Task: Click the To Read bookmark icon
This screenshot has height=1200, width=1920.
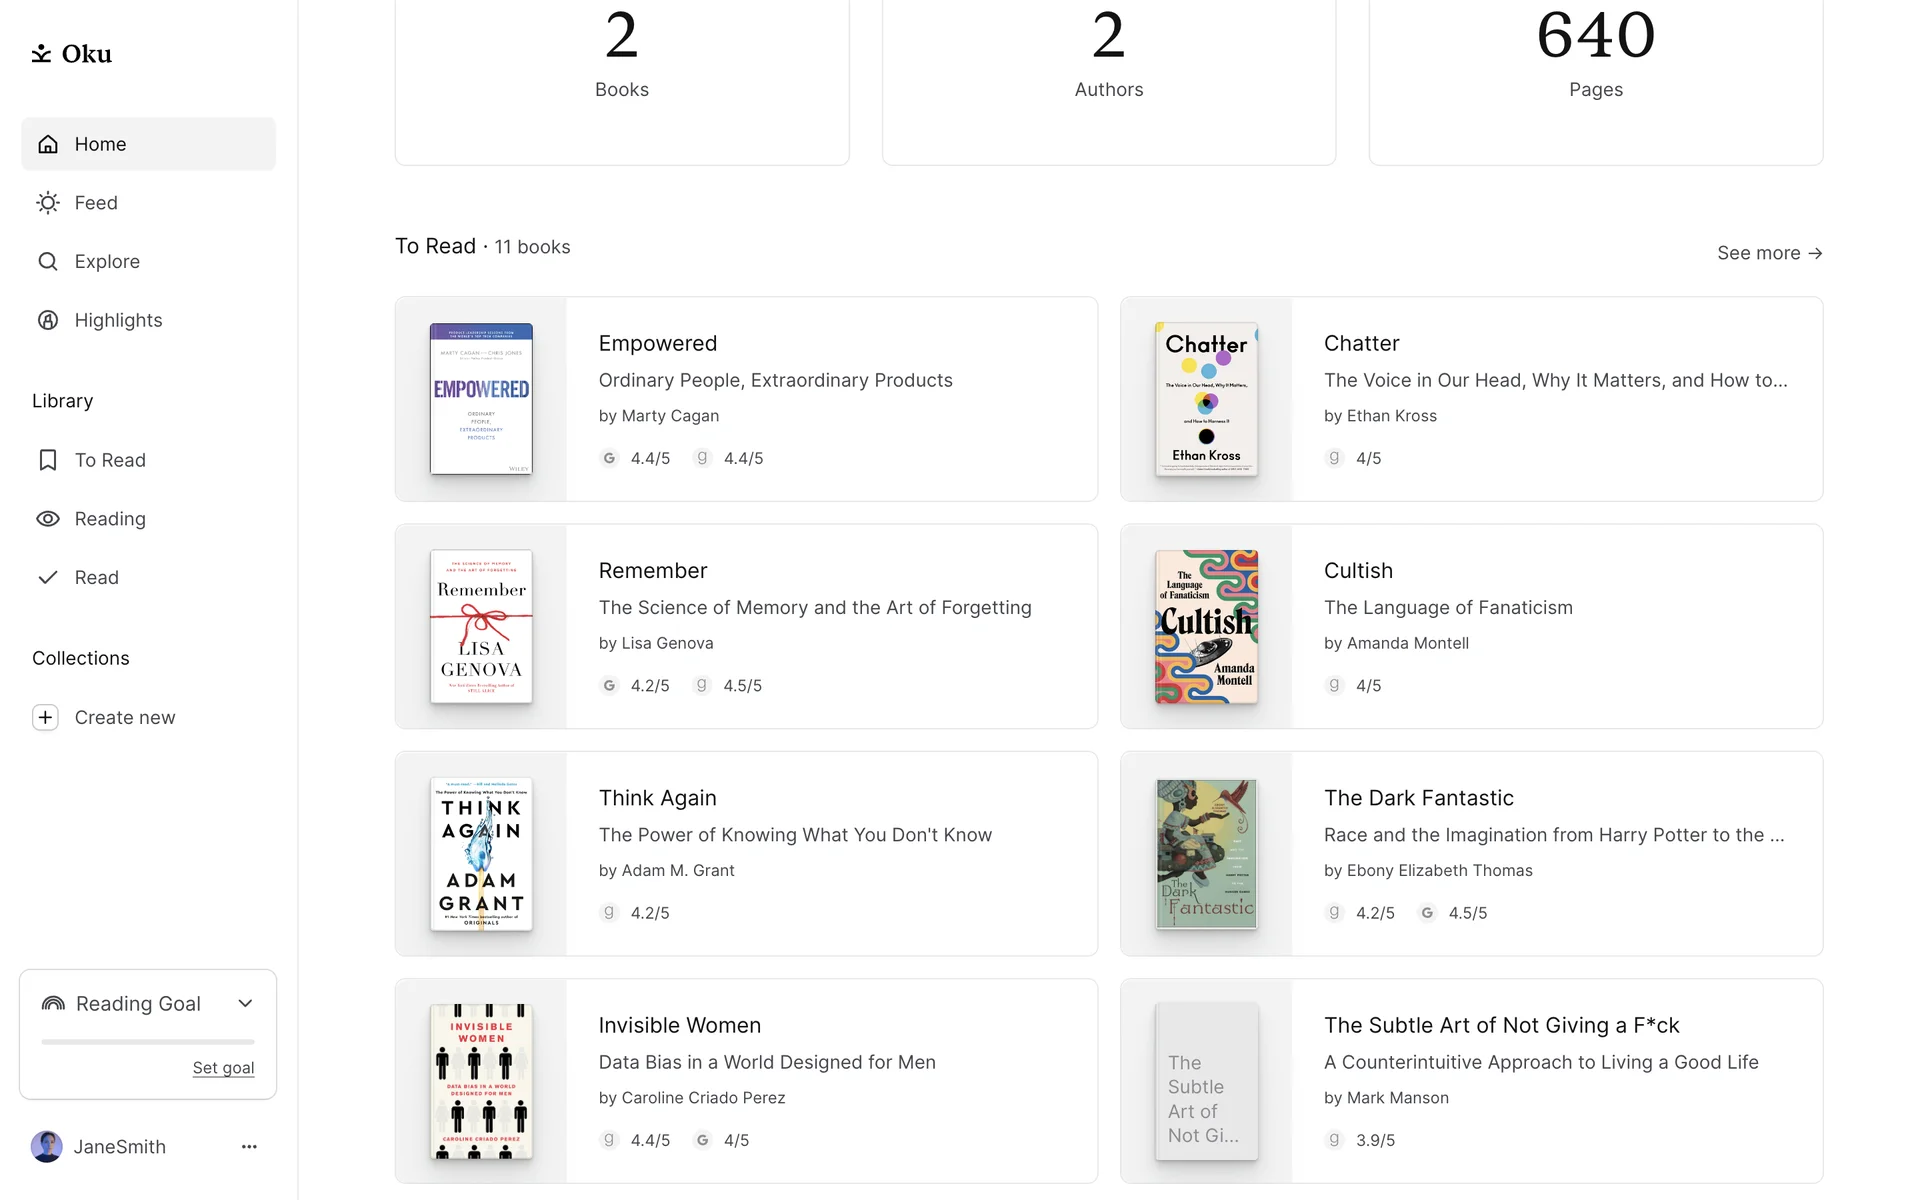Action: tap(48, 460)
